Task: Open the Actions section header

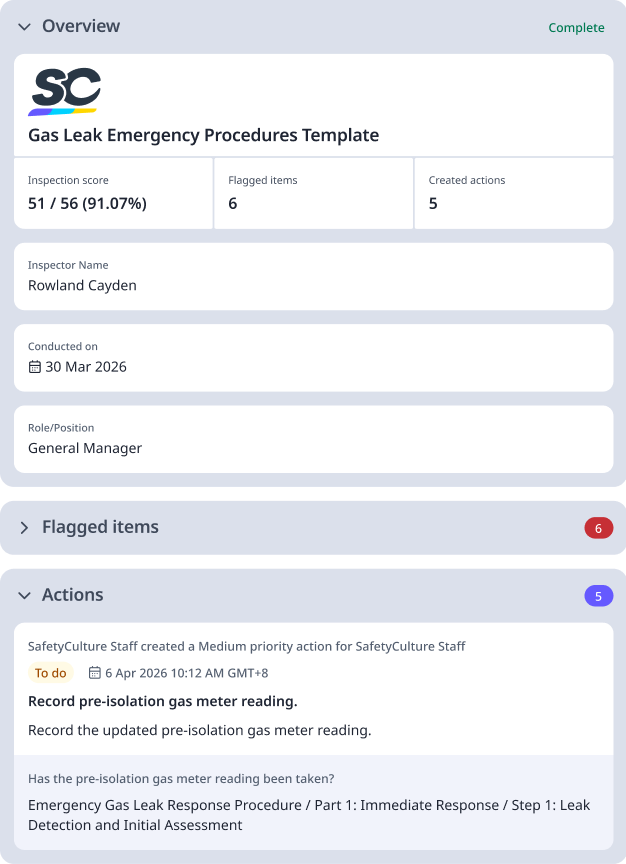Action: point(72,594)
